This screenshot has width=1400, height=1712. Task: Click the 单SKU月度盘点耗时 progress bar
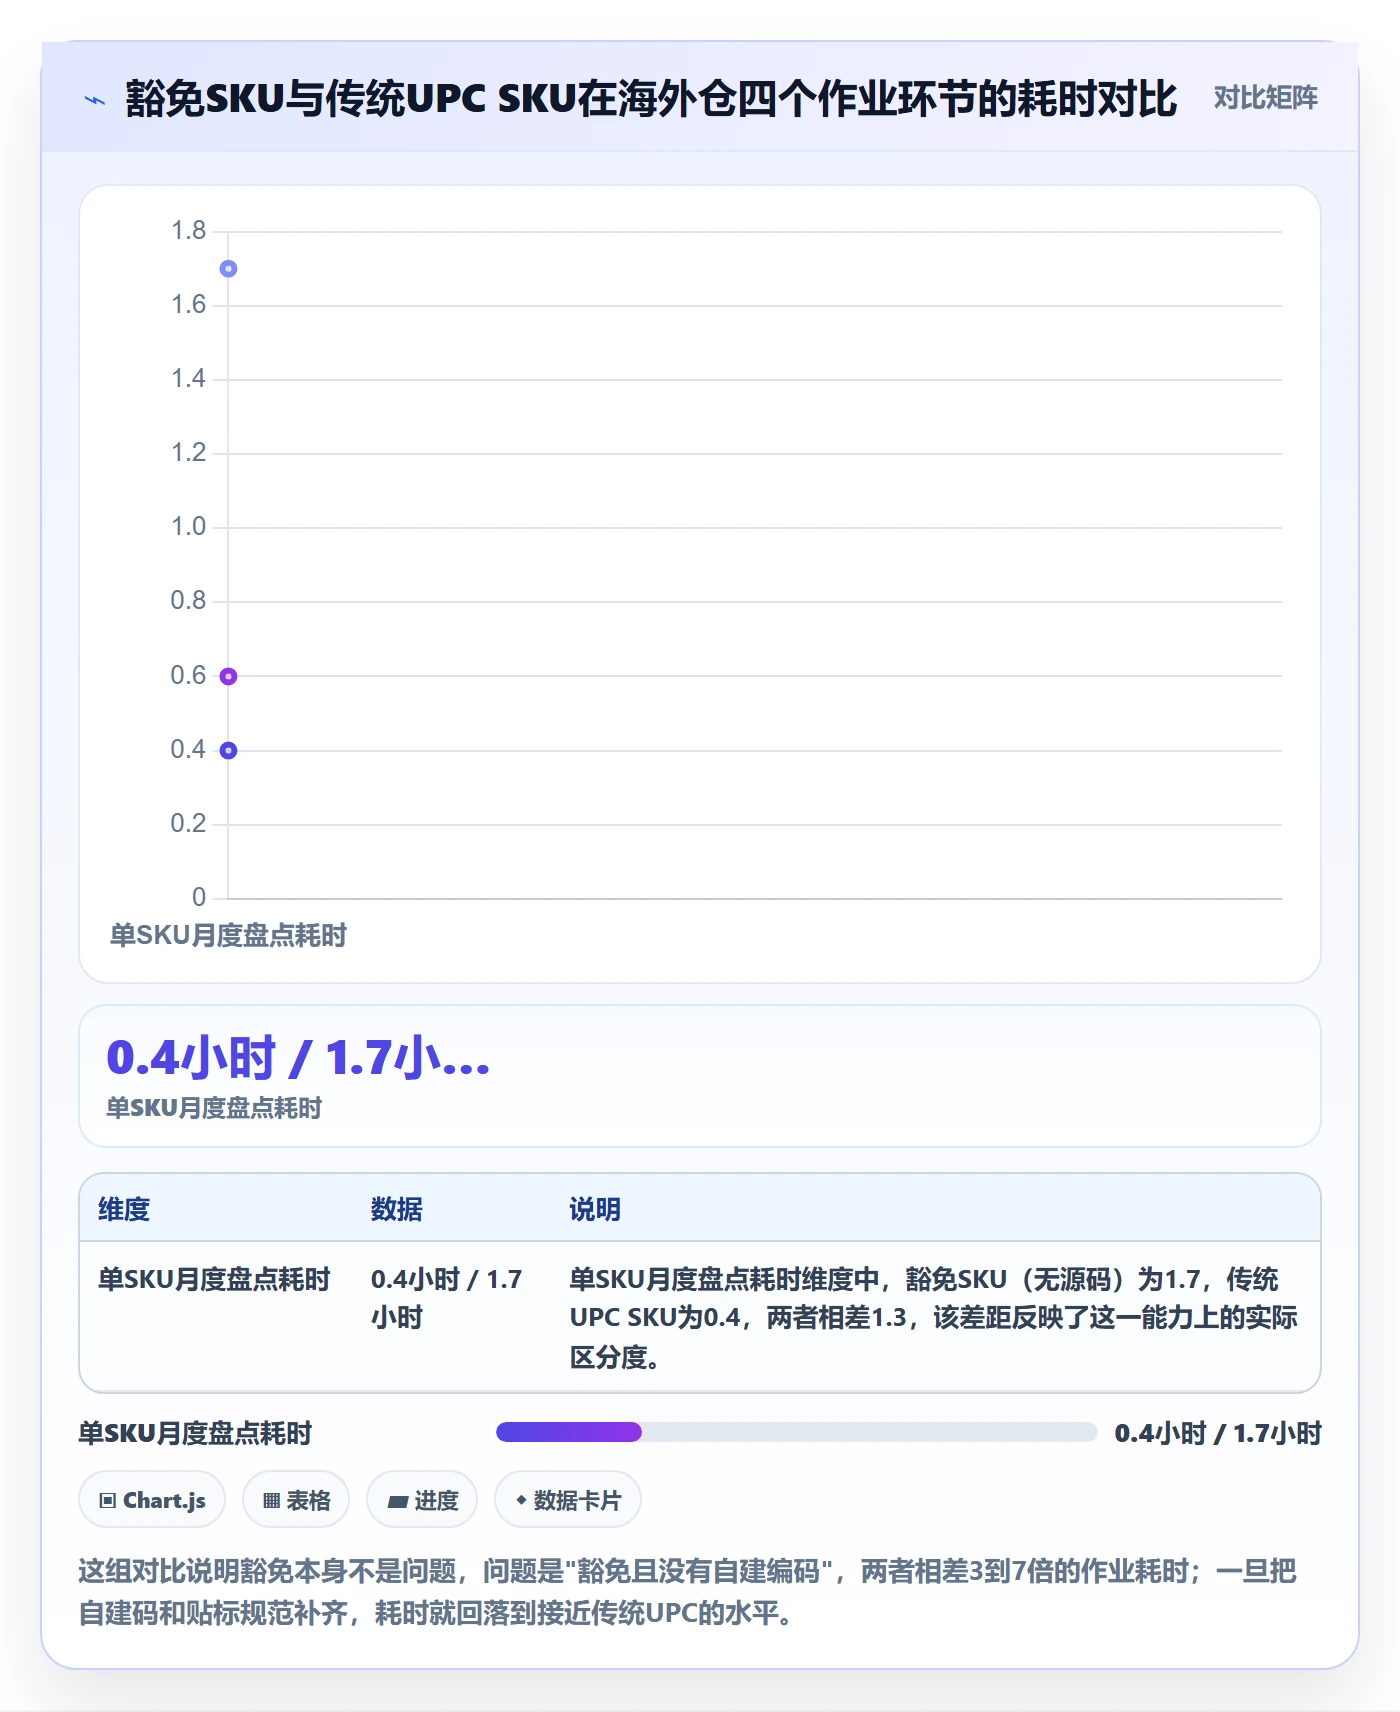(797, 1432)
